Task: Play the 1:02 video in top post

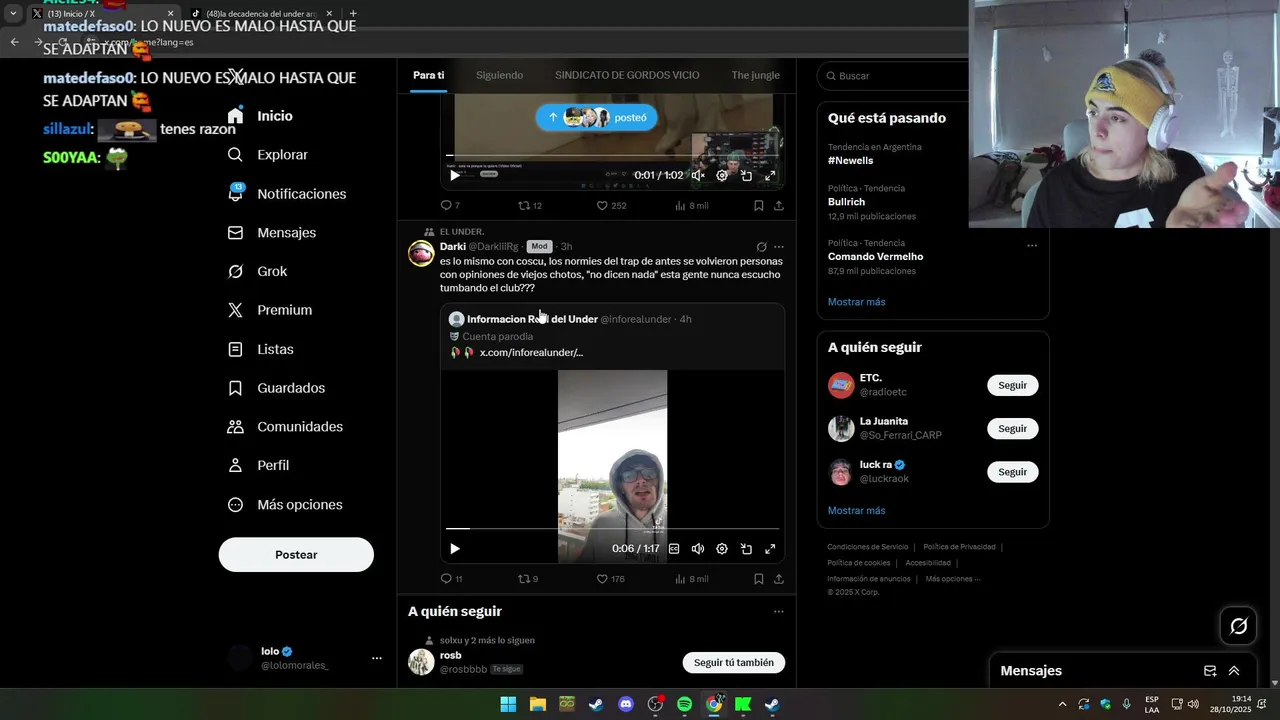Action: coord(455,175)
